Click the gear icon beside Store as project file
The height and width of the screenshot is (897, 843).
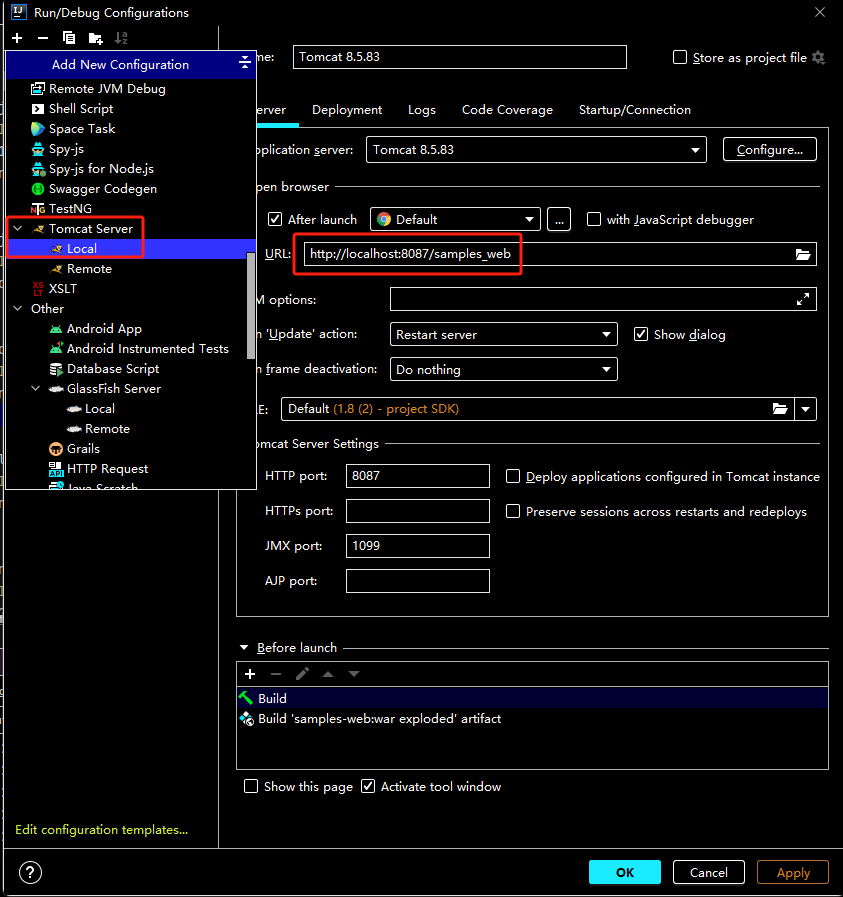coord(818,58)
